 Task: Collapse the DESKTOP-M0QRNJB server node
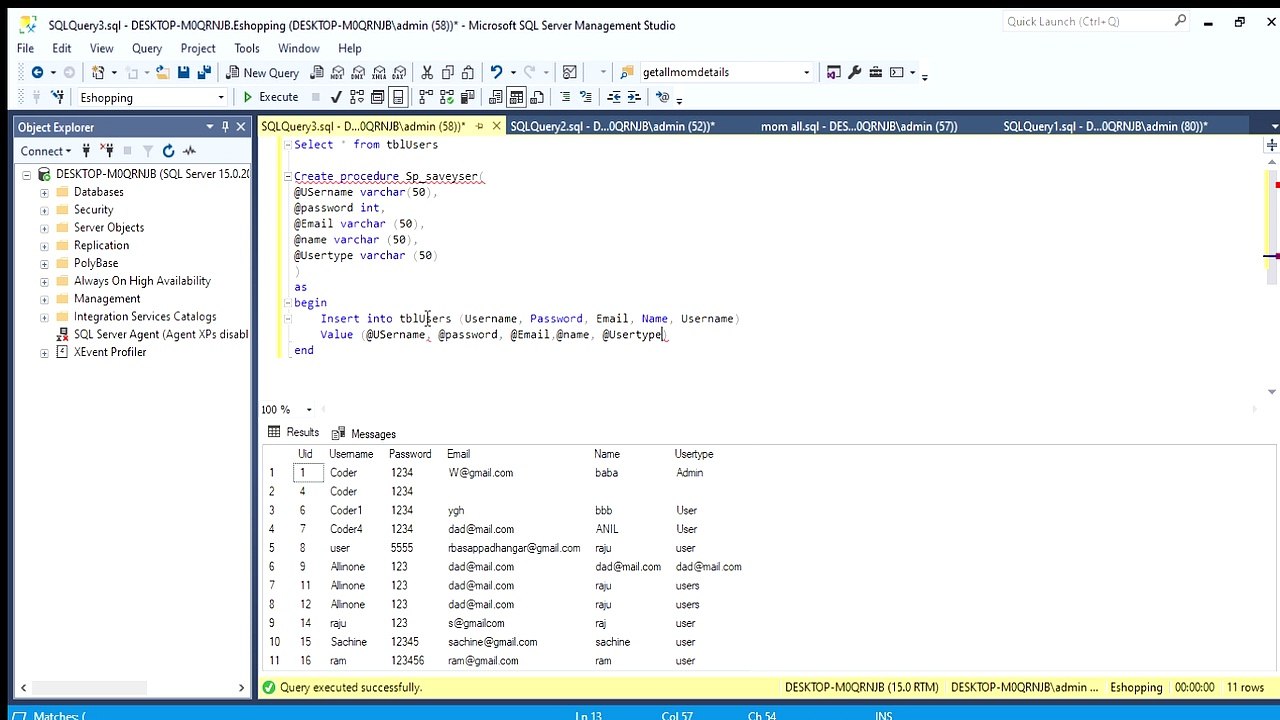(x=27, y=174)
